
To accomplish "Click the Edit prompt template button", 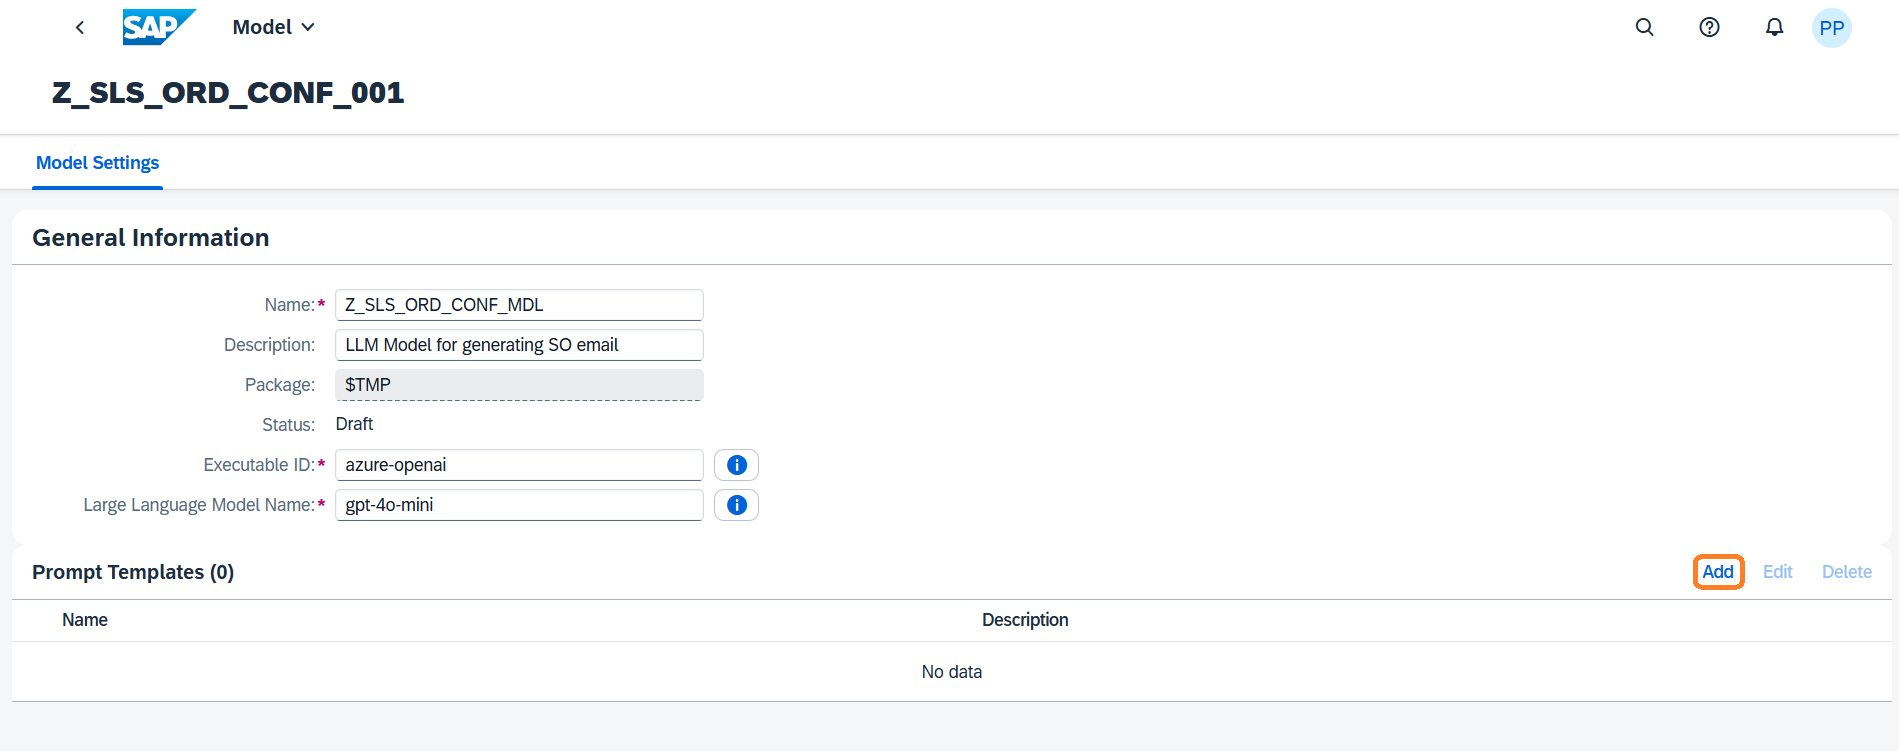I will 1777,572.
